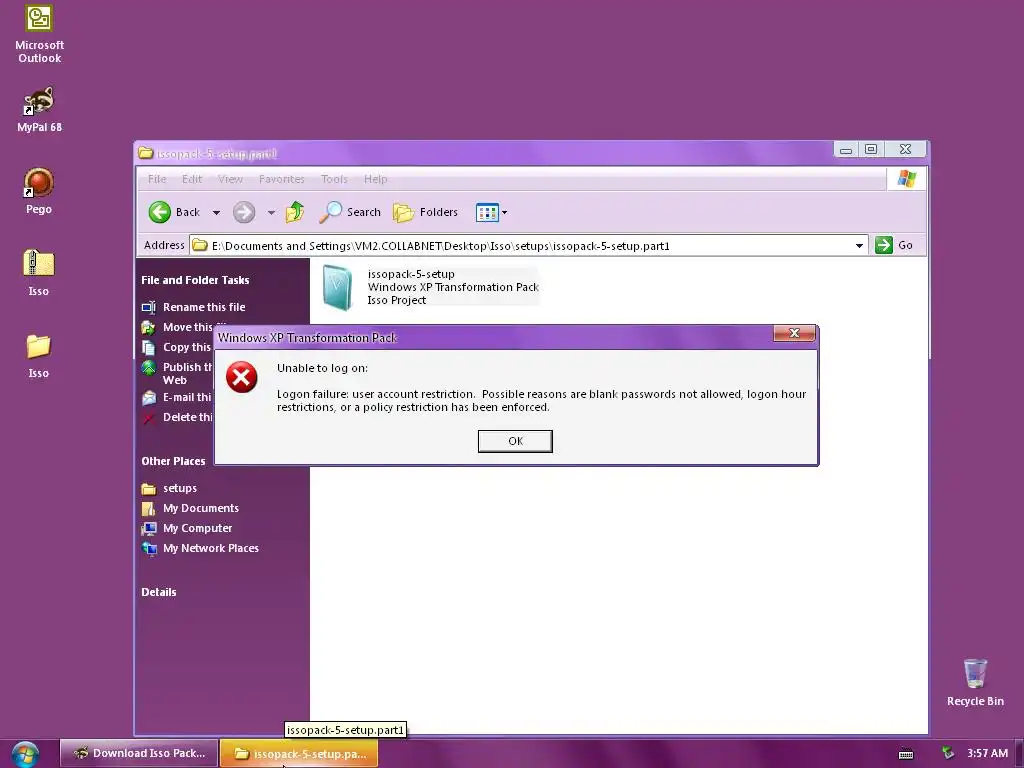
Task: Select the Isso folder desktop icon
Action: [39, 356]
